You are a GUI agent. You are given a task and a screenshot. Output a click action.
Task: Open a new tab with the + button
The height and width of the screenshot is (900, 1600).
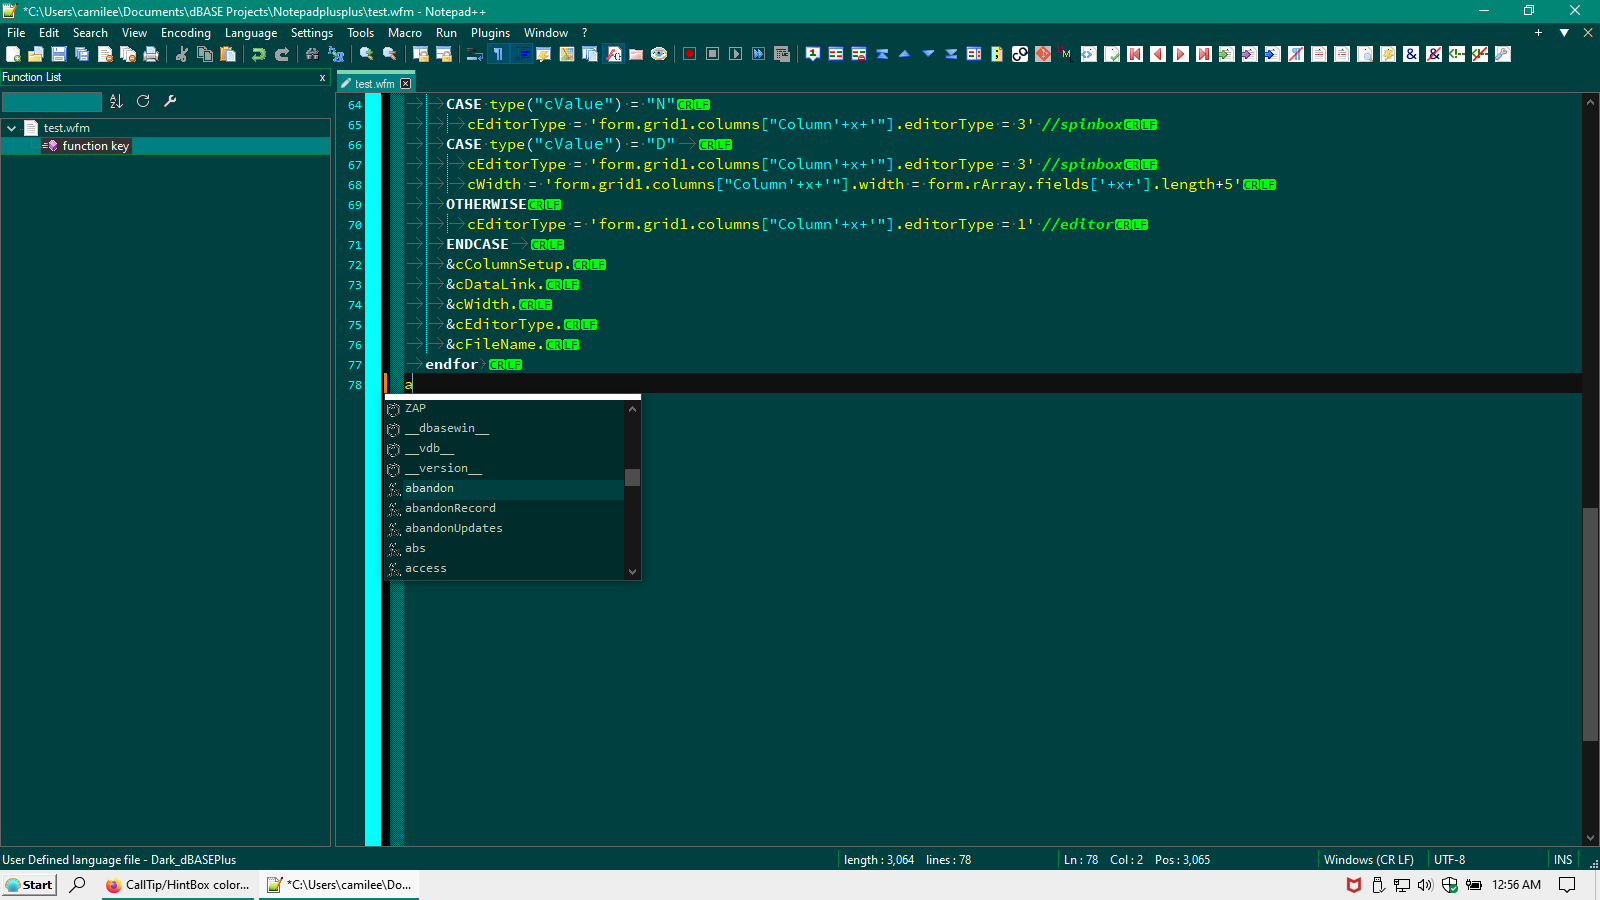(1537, 32)
